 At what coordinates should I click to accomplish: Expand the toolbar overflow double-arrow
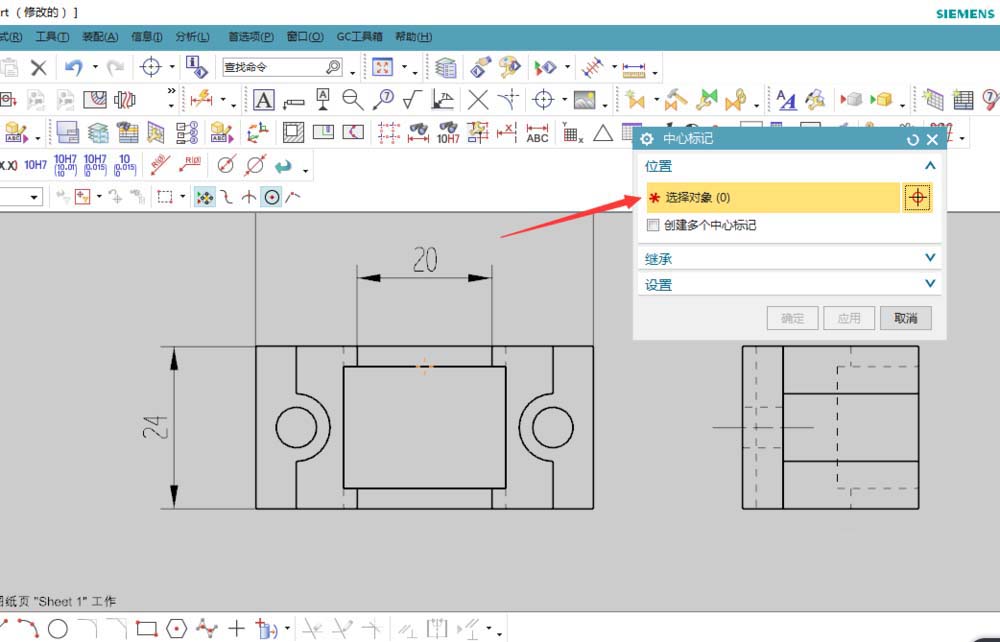pyautogui.click(x=171, y=91)
